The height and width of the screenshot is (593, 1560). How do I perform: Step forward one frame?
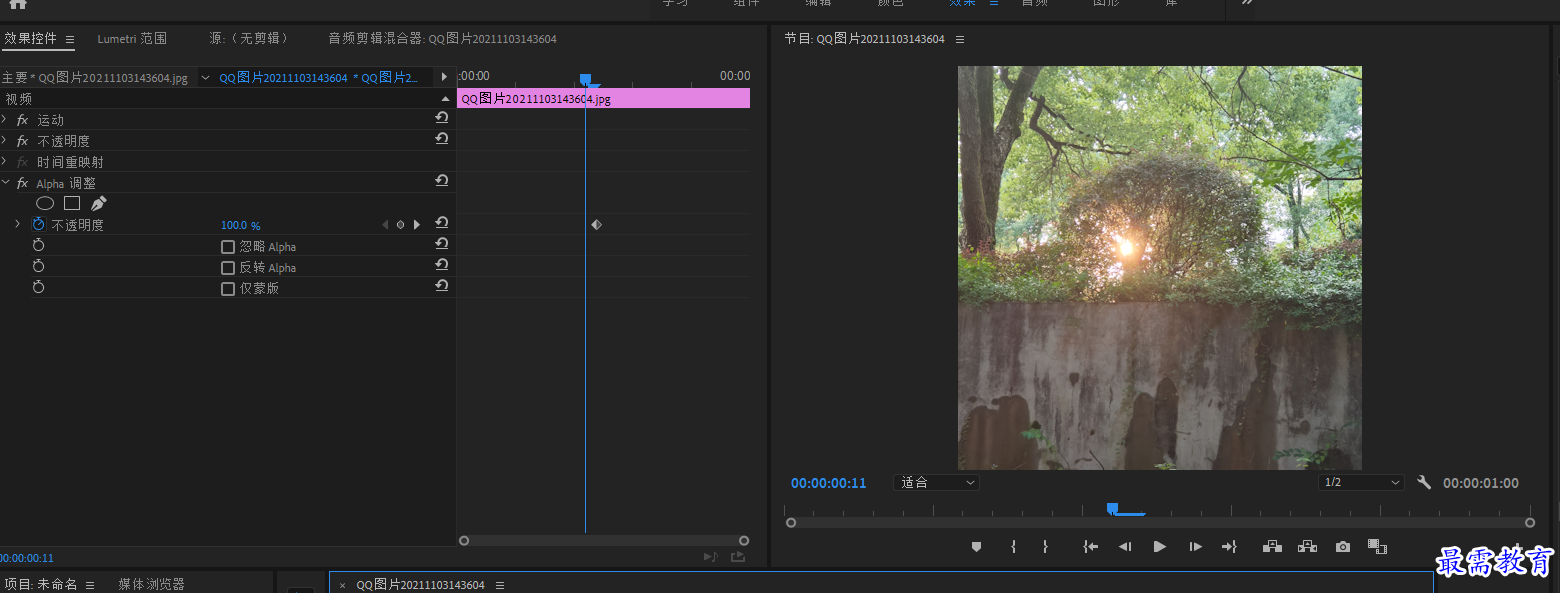click(1195, 547)
